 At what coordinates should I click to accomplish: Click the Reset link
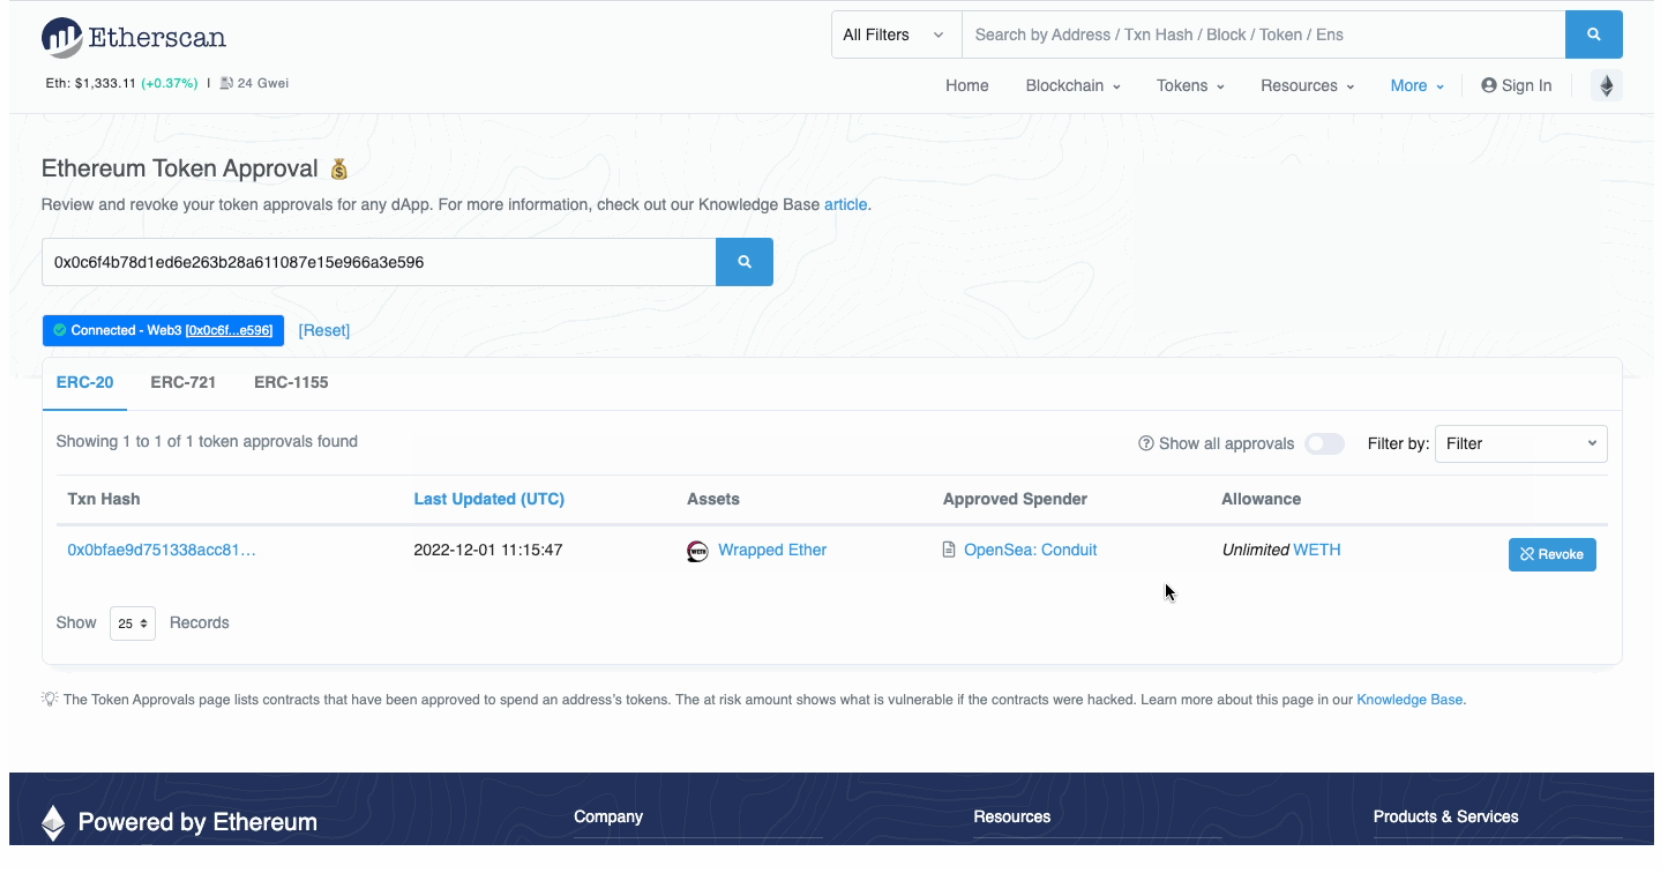324,331
